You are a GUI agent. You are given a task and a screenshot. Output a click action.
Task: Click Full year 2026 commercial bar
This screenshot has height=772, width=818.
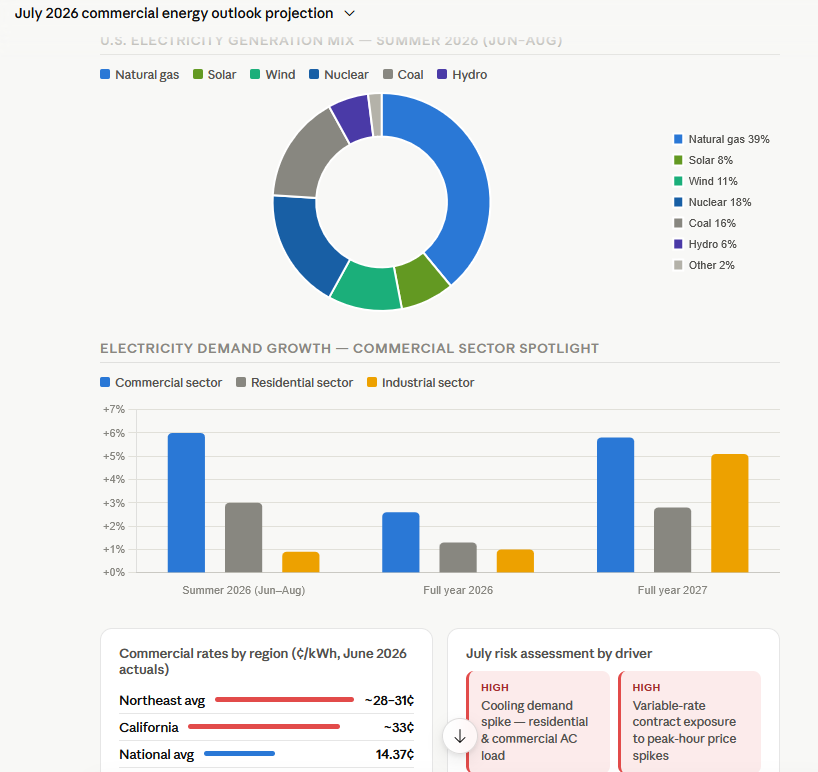point(401,542)
